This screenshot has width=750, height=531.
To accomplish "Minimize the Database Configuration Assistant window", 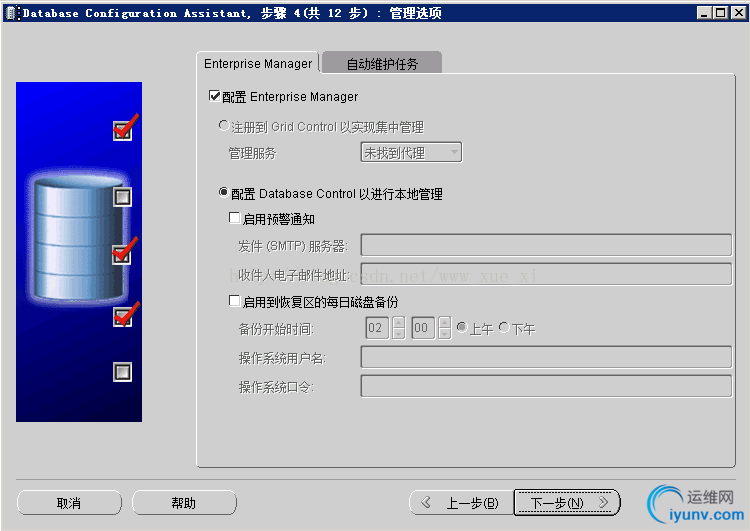I will [x=703, y=13].
